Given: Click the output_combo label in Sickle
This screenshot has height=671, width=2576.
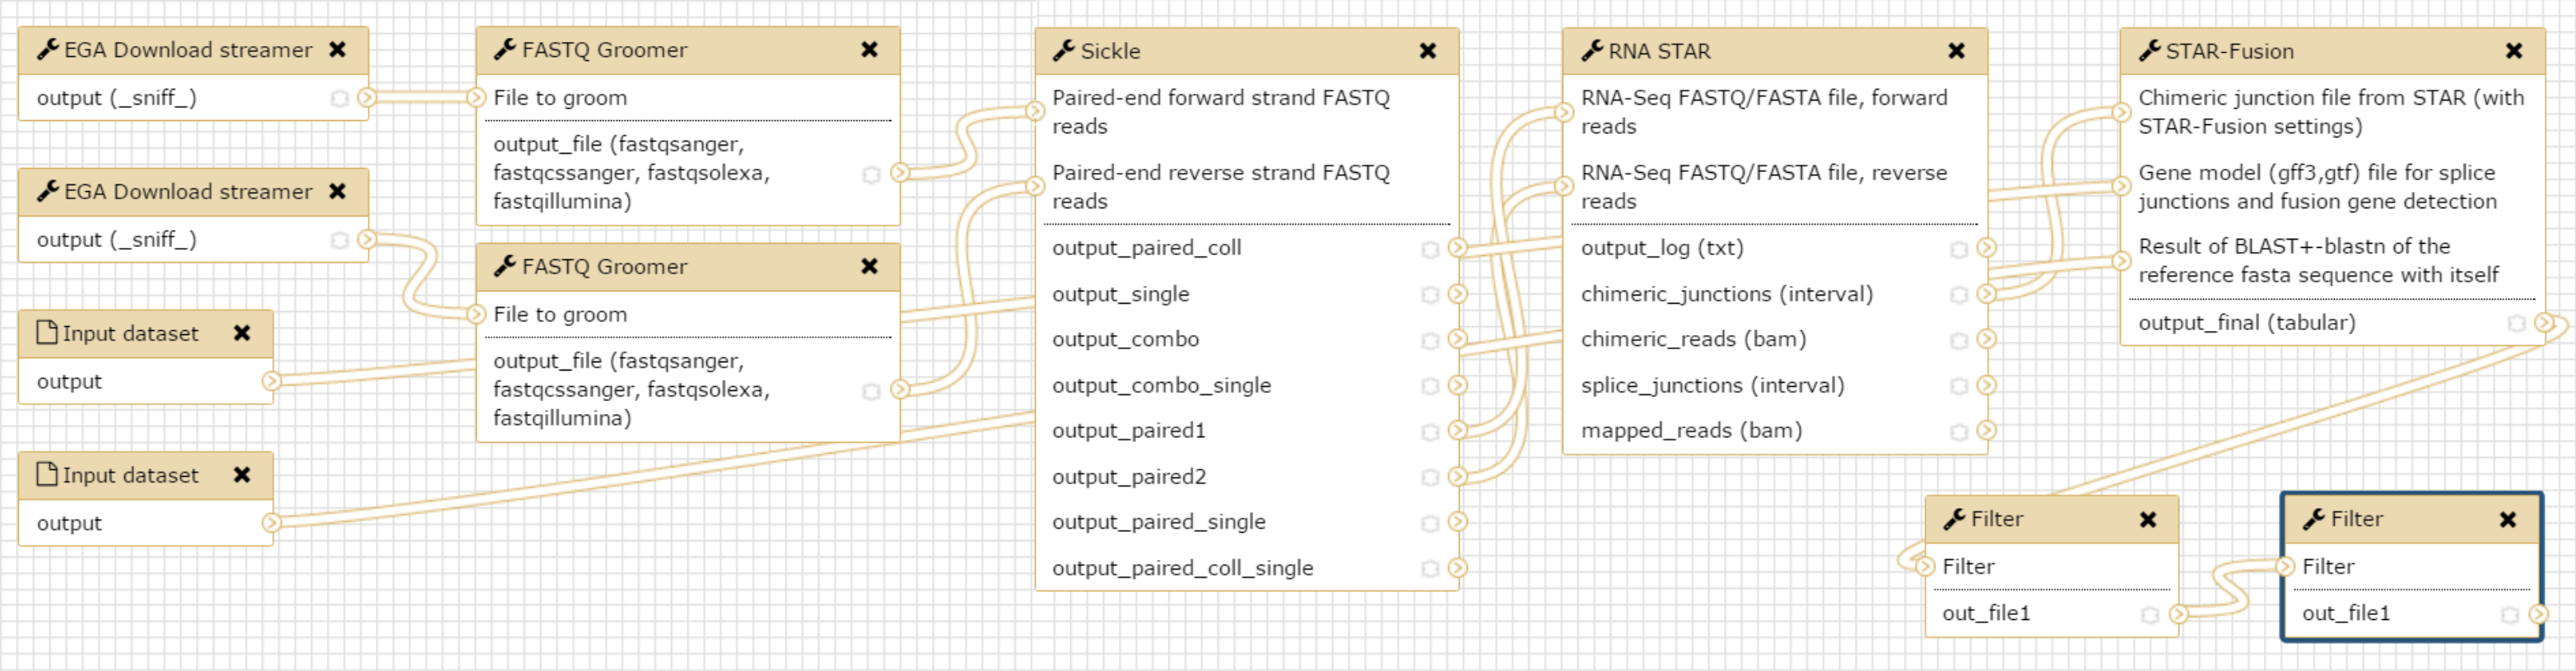Looking at the screenshot, I should tap(1125, 339).
